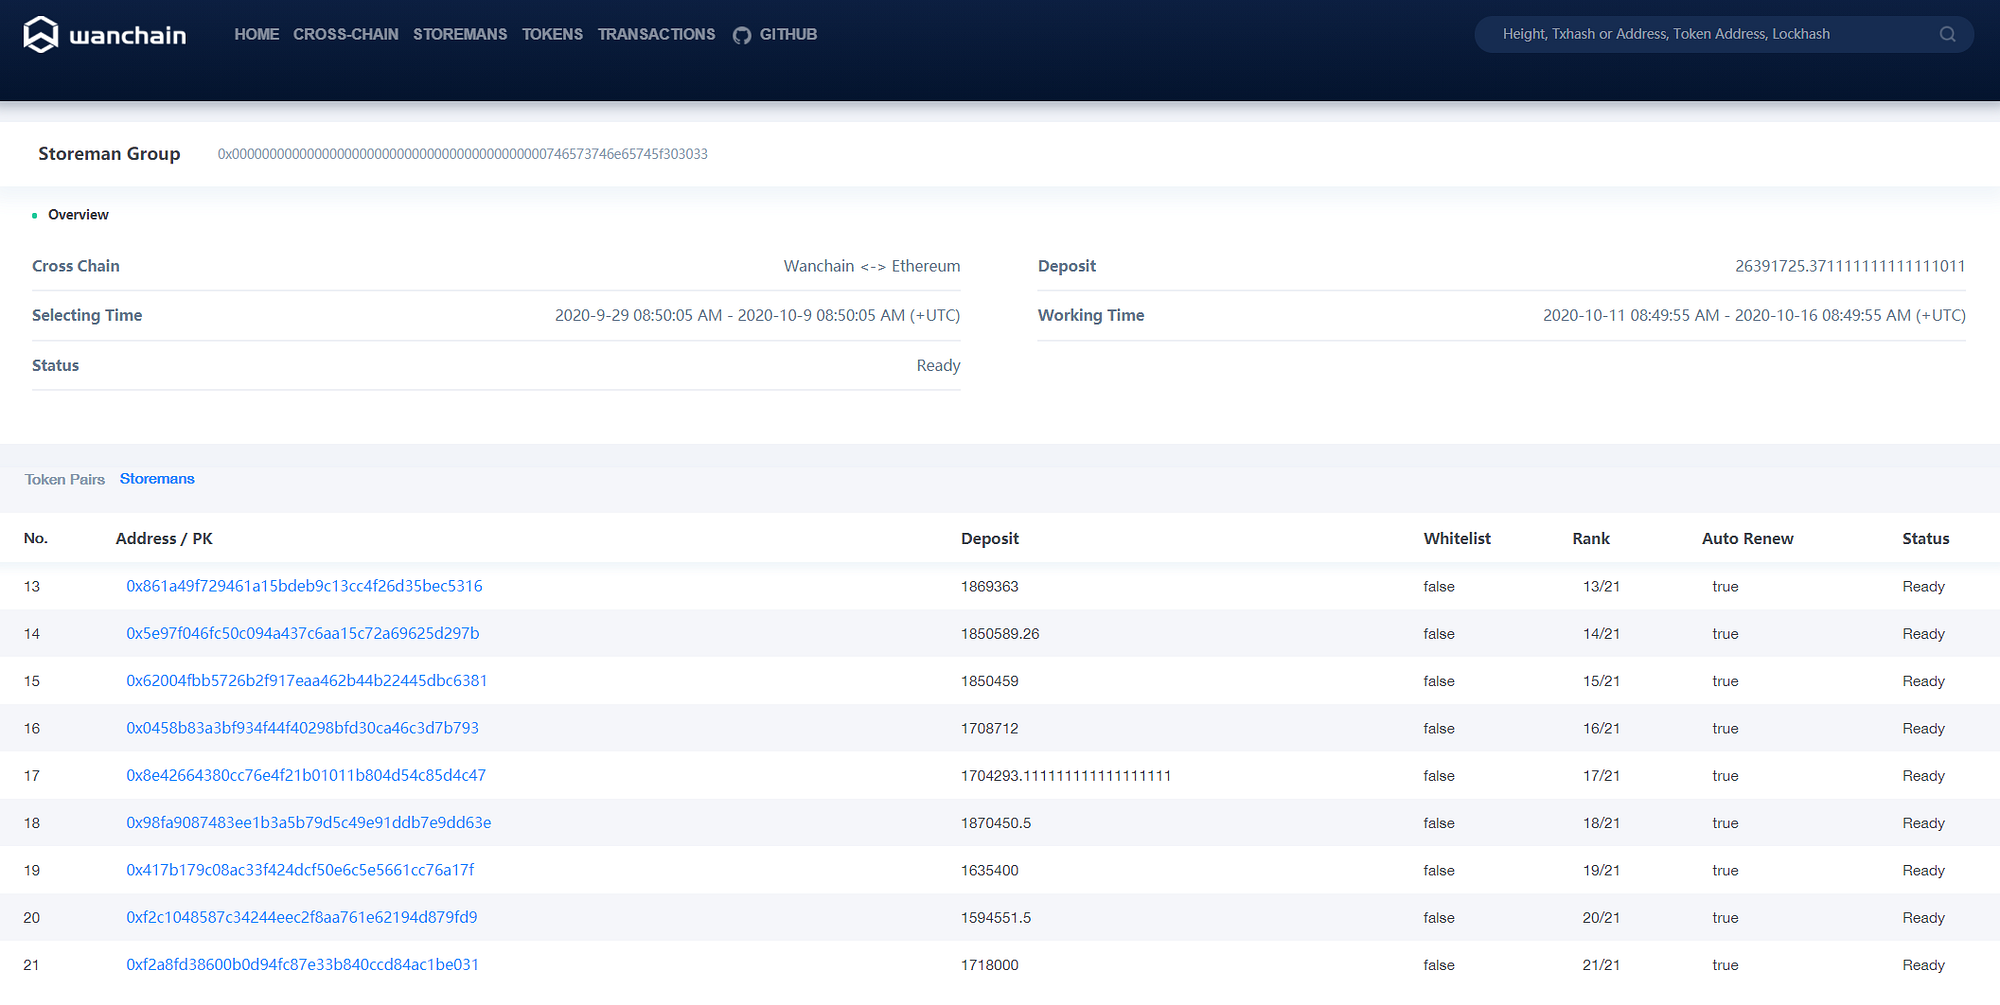The width and height of the screenshot is (2000, 1005).
Task: Click rank value 13/21
Action: 1601,587
